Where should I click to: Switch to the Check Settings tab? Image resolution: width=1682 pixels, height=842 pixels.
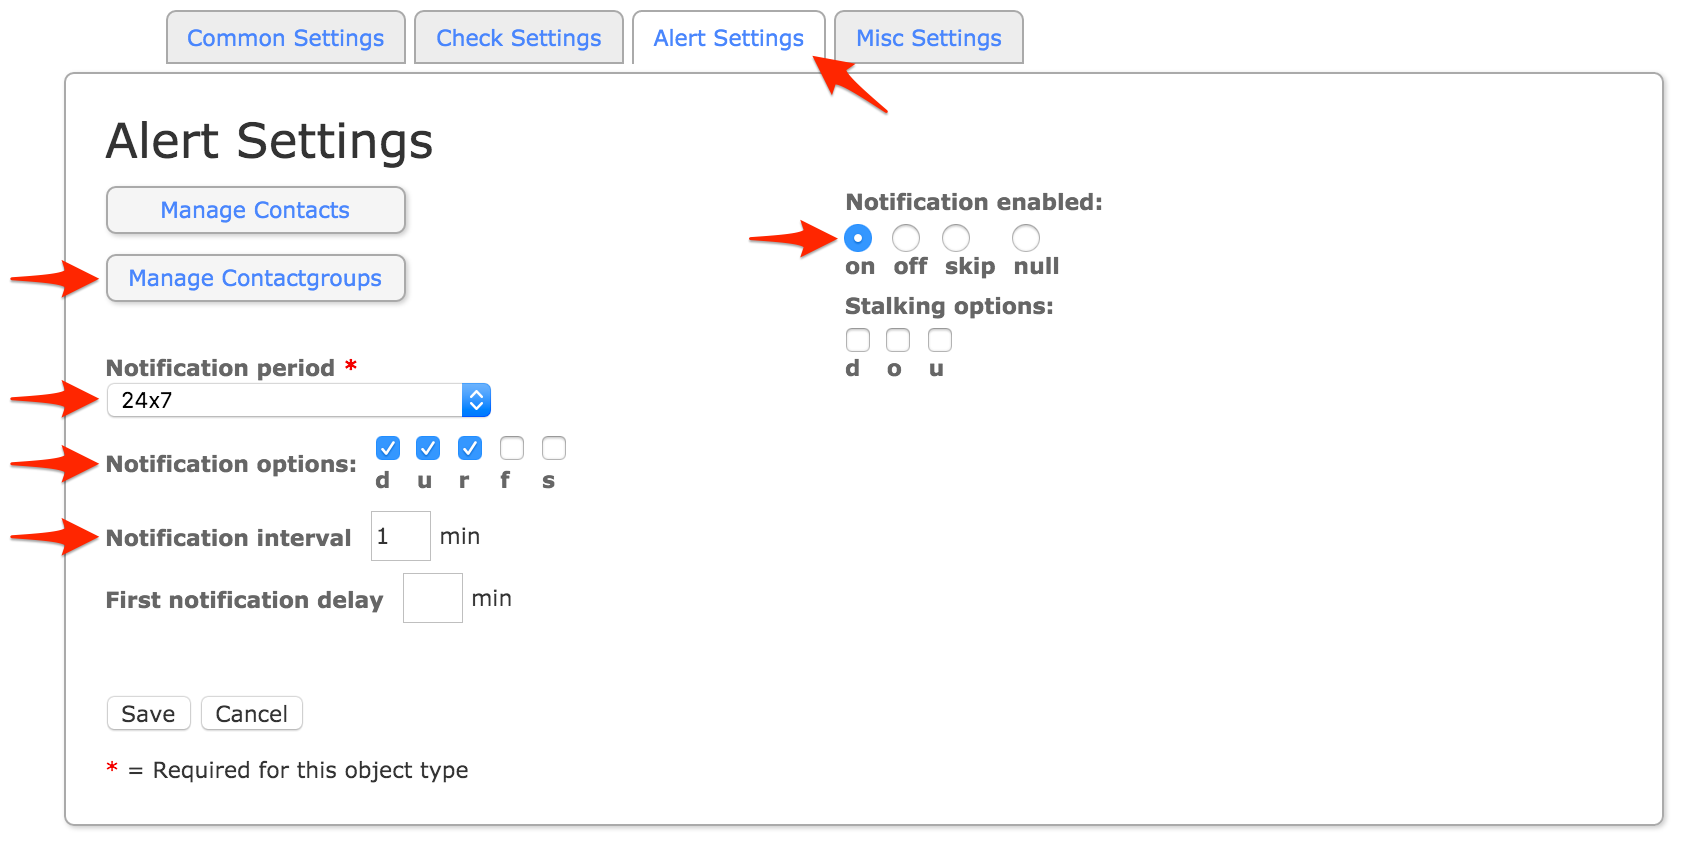(518, 38)
